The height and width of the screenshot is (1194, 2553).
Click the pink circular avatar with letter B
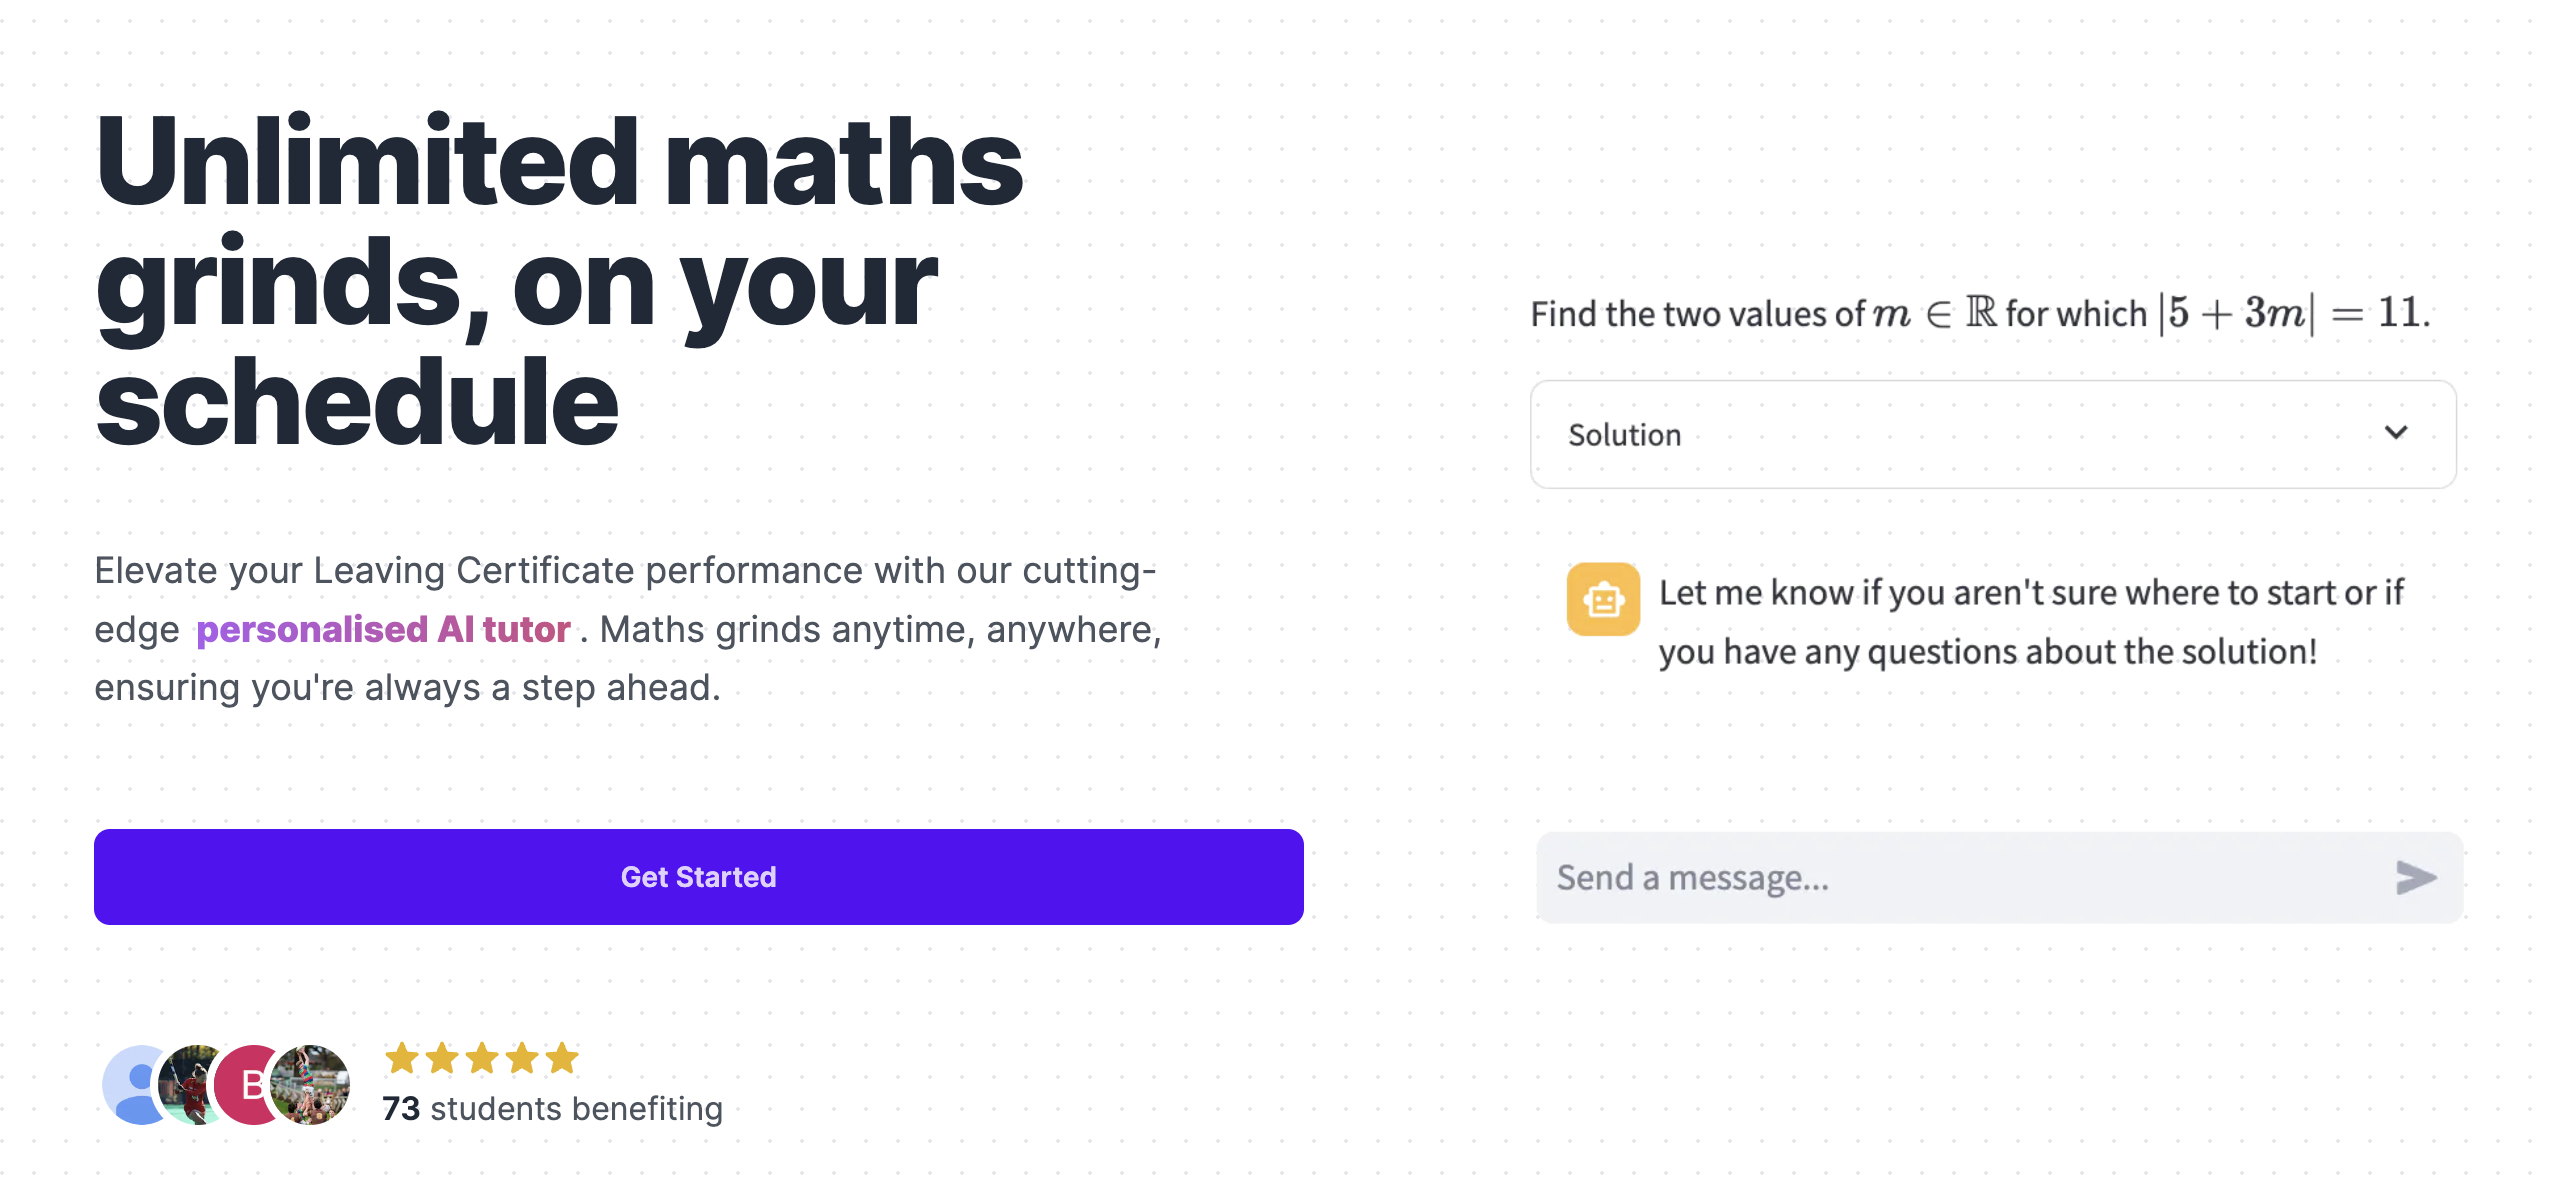(247, 1085)
